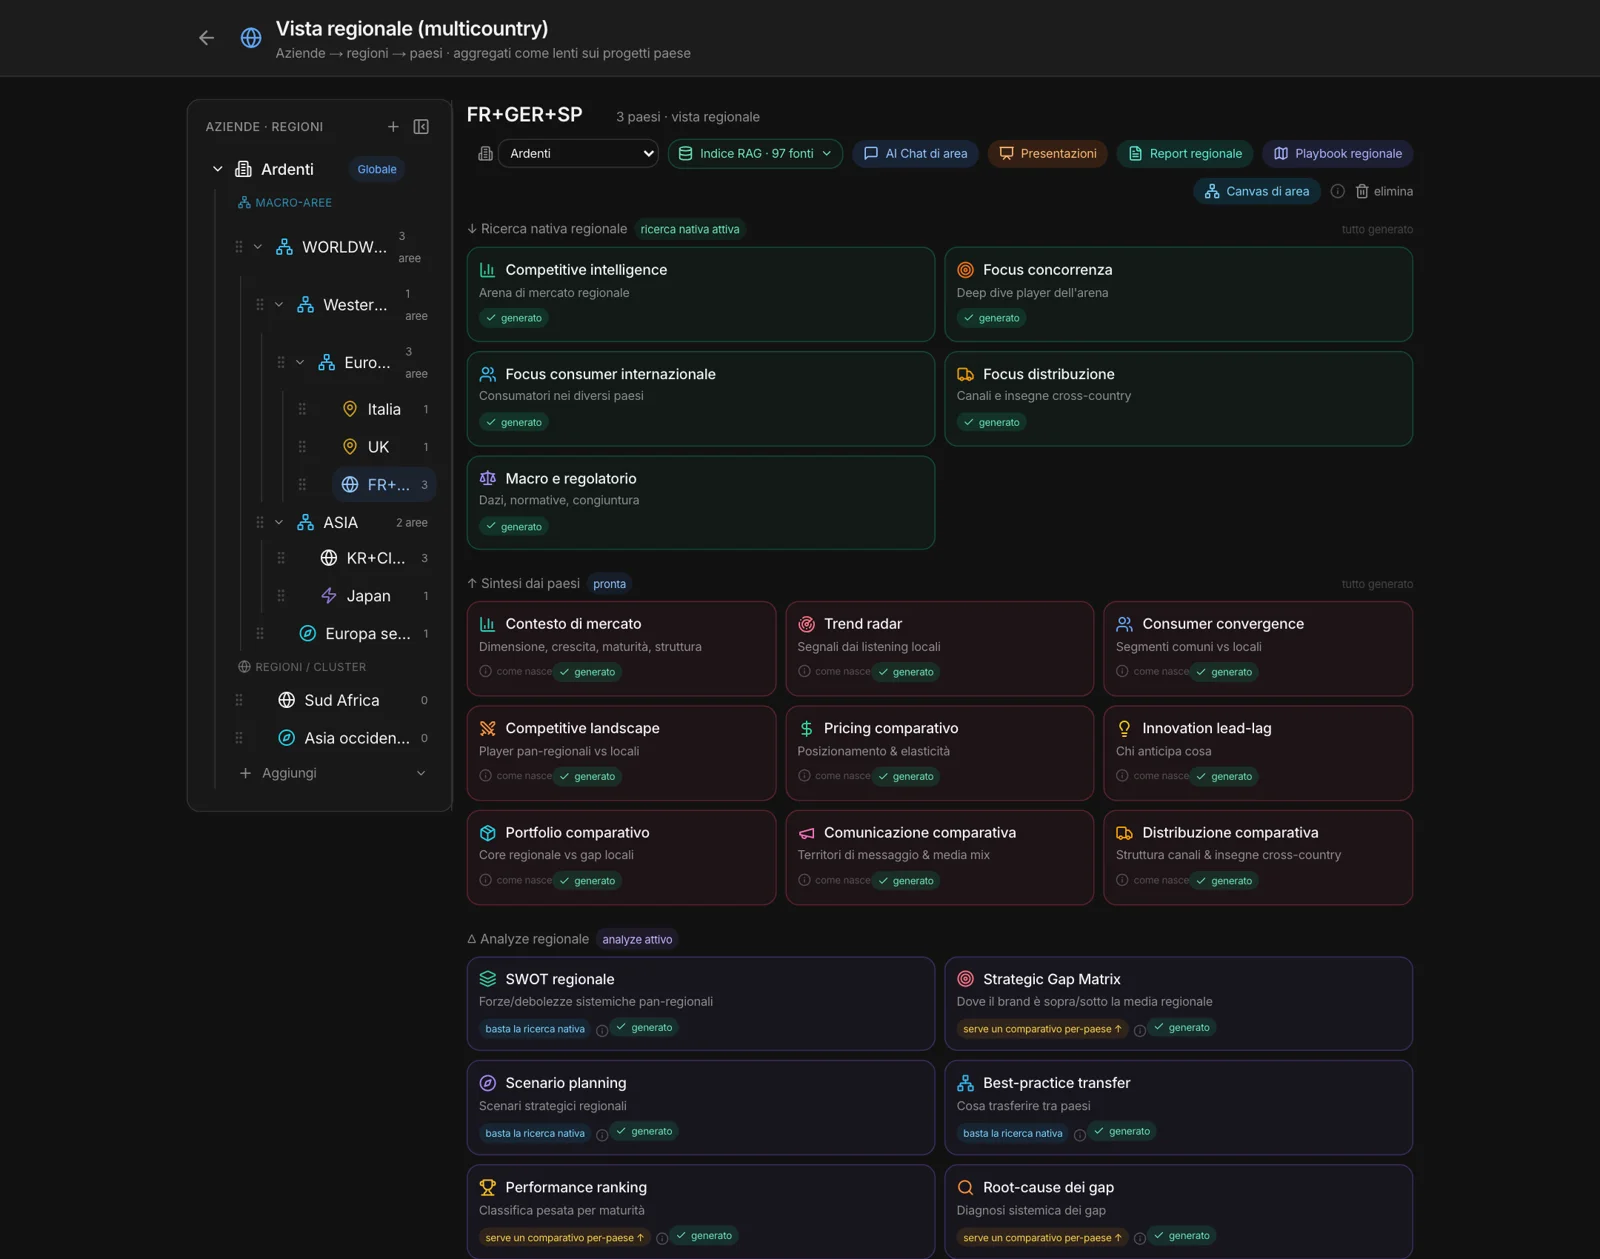
Task: Collapse the ASIA area node
Action: pos(279,522)
